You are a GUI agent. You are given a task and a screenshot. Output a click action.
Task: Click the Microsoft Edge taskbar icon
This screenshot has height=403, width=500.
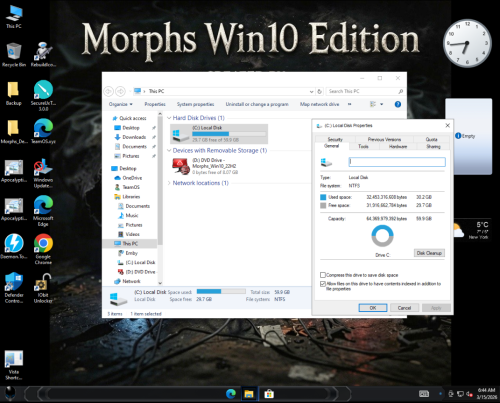click(x=231, y=394)
